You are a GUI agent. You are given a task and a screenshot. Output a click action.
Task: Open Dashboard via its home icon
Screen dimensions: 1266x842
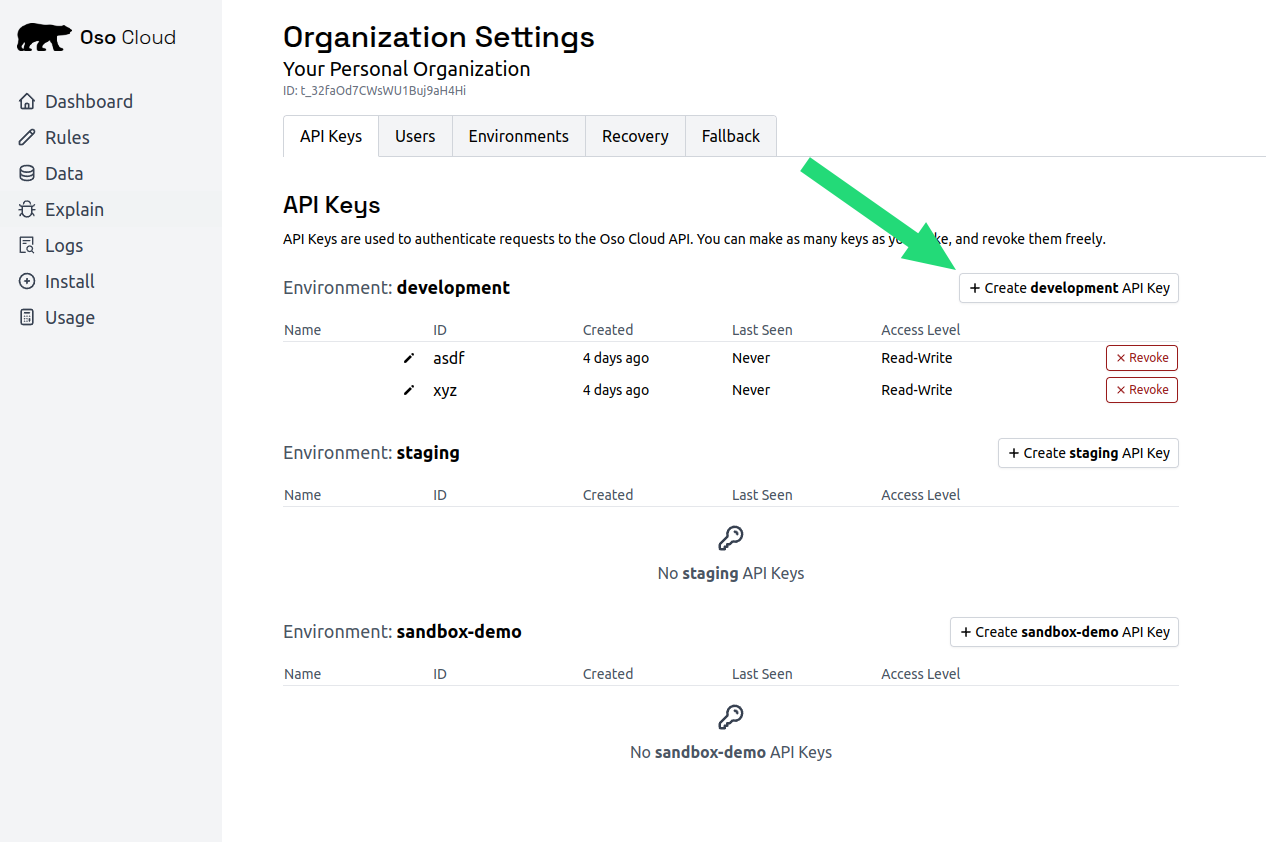tap(27, 101)
